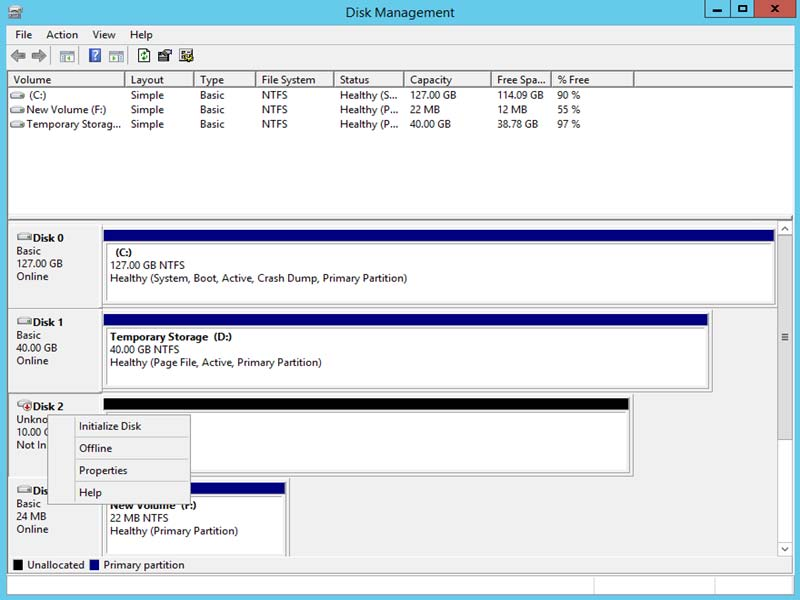
Task: Click the Forward arrow toolbar icon
Action: click(39, 56)
